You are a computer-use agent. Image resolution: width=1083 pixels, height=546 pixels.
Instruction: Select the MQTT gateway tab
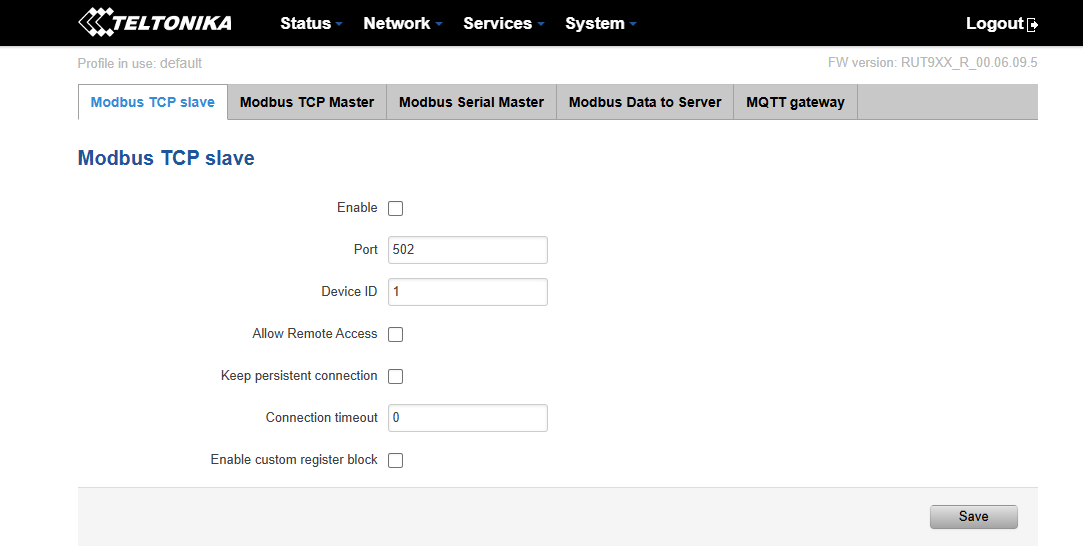click(795, 102)
